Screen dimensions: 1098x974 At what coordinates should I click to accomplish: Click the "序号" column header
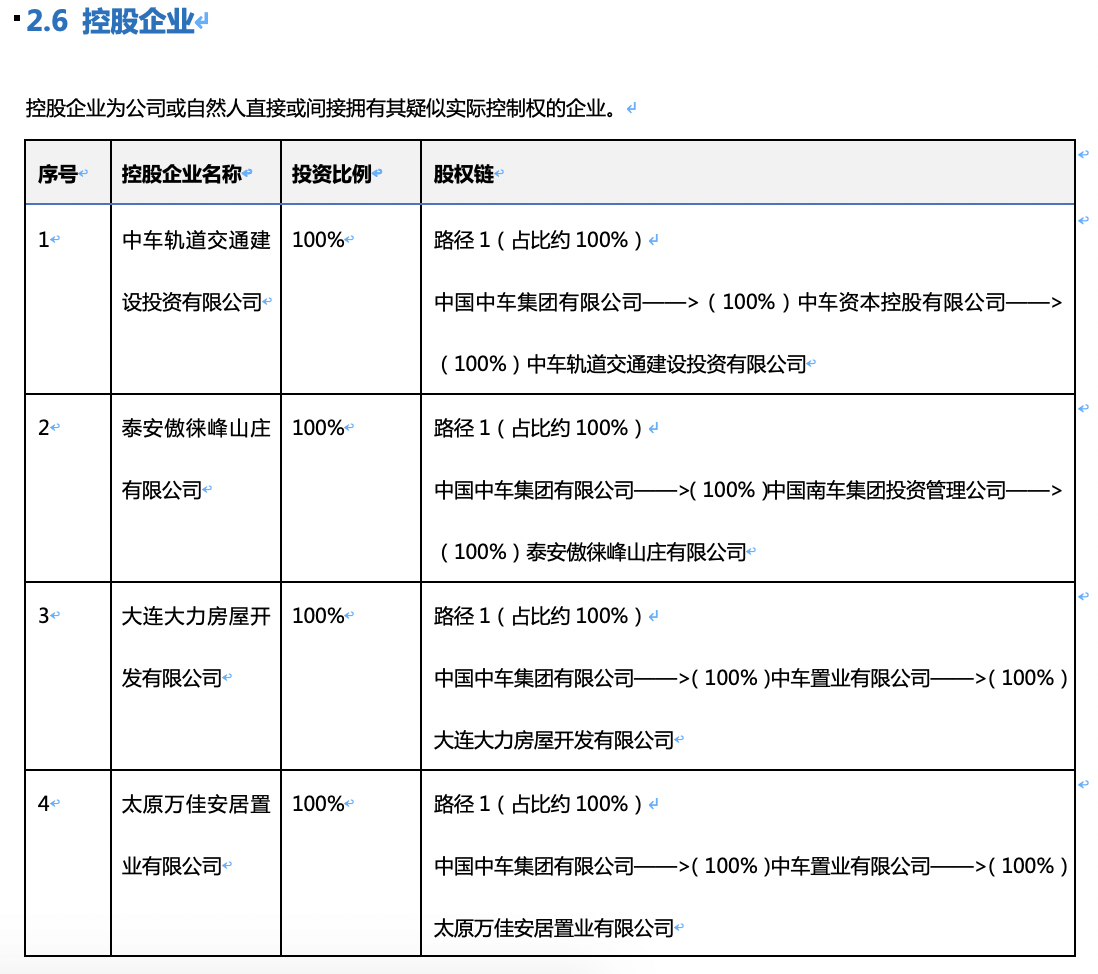[x=57, y=174]
